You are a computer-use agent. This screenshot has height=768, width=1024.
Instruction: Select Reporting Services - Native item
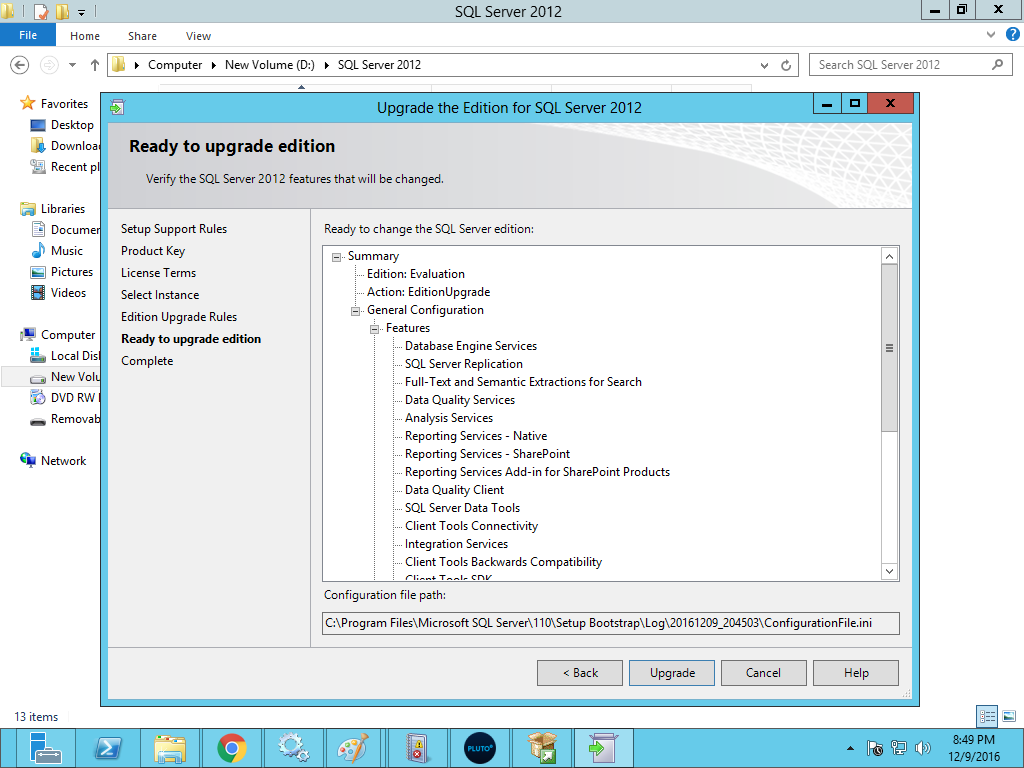[476, 436]
